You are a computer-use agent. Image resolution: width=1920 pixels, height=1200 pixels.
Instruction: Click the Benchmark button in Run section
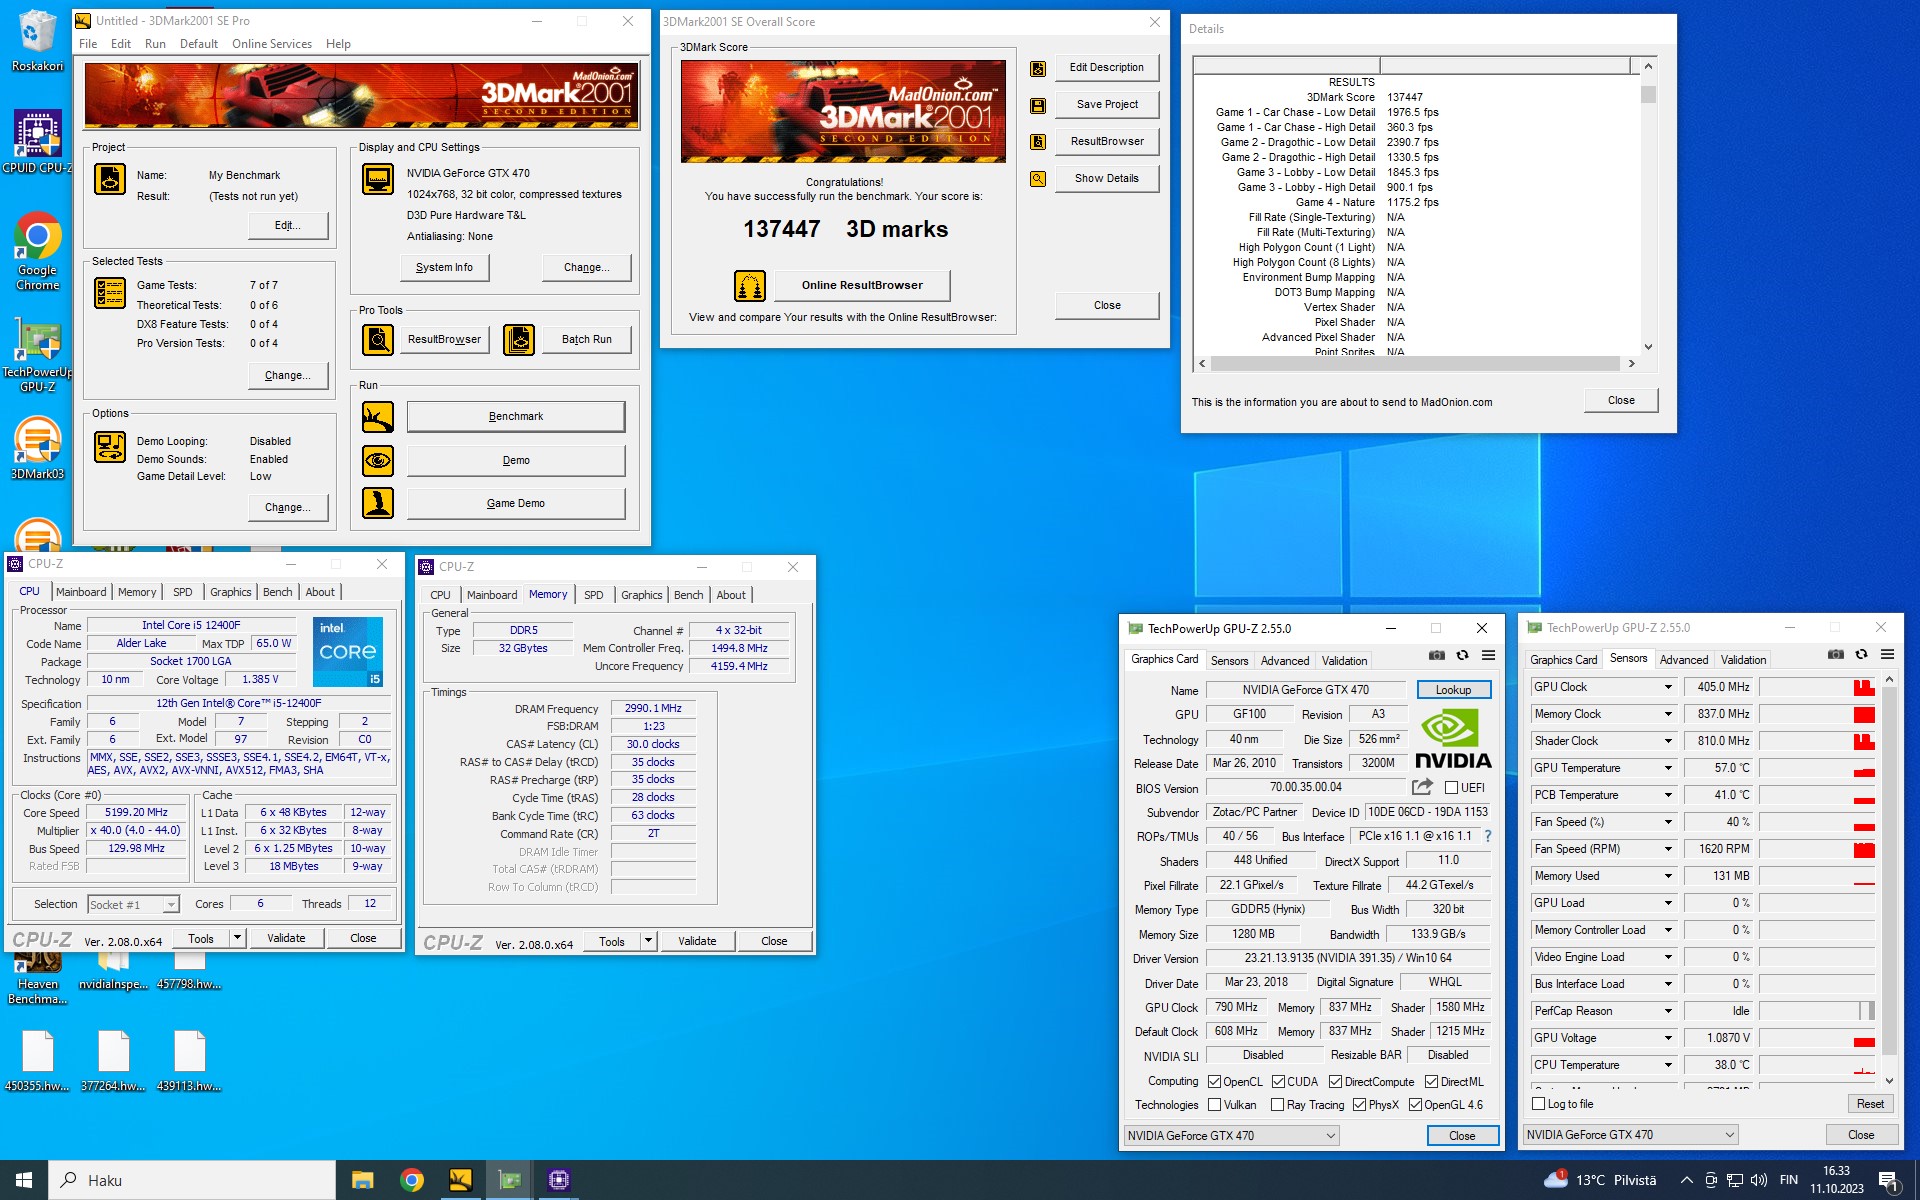click(516, 417)
